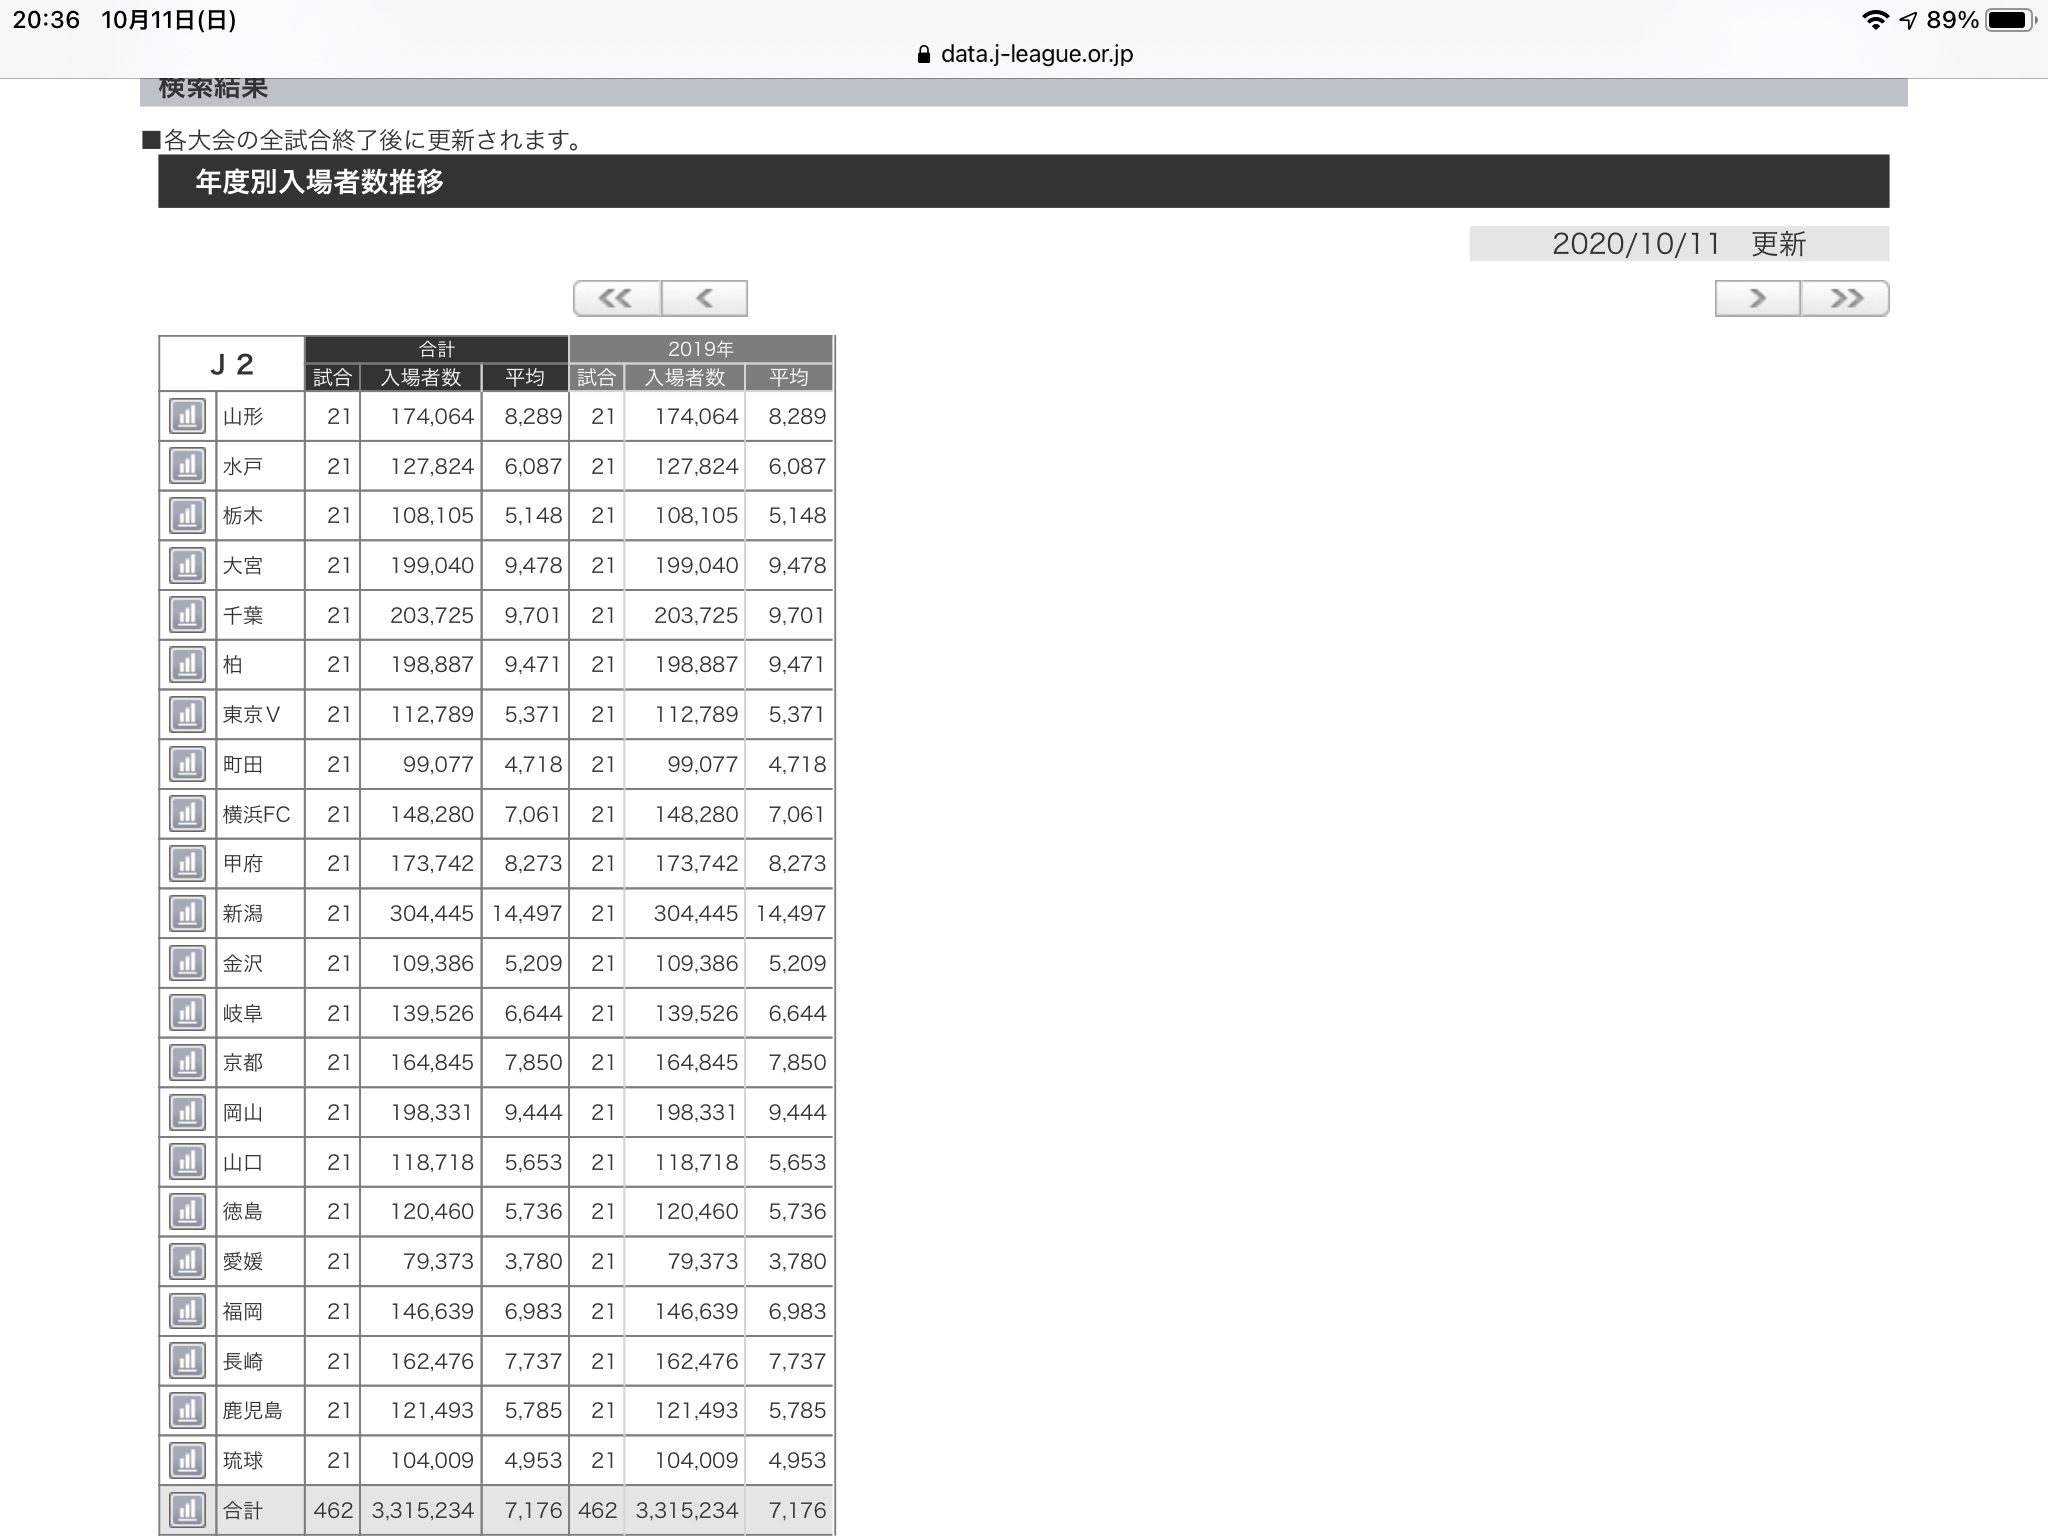Tap the Wi-Fi status icon
This screenshot has width=2048, height=1536.
click(x=1875, y=20)
